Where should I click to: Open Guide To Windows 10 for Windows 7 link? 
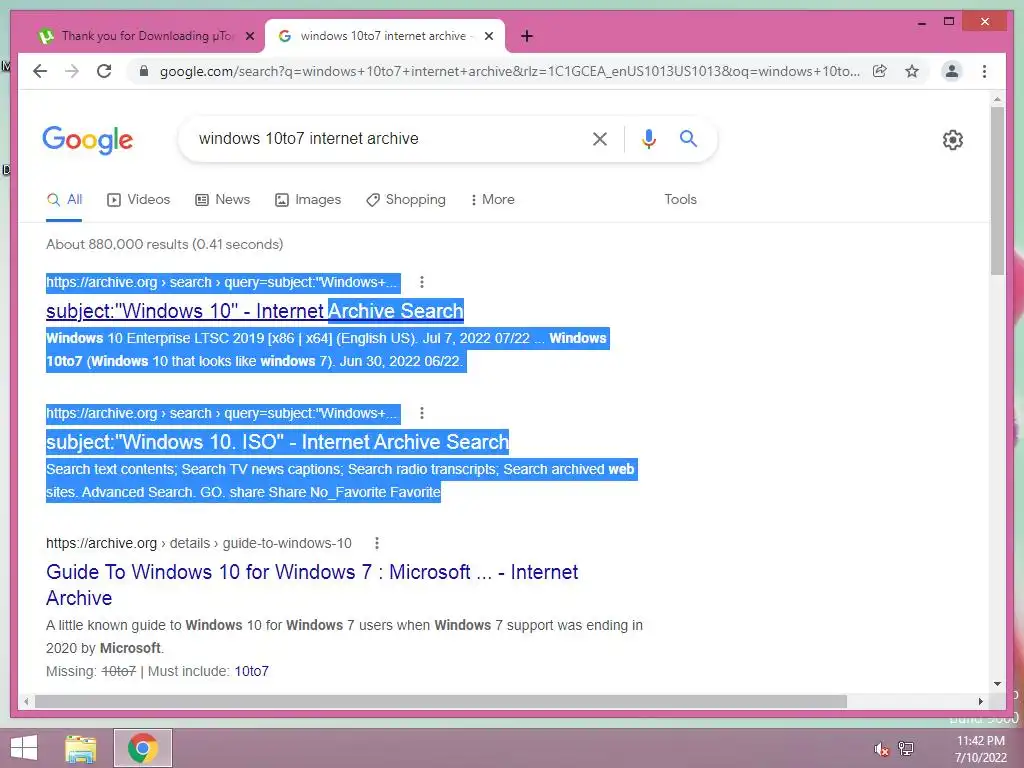[x=312, y=585]
